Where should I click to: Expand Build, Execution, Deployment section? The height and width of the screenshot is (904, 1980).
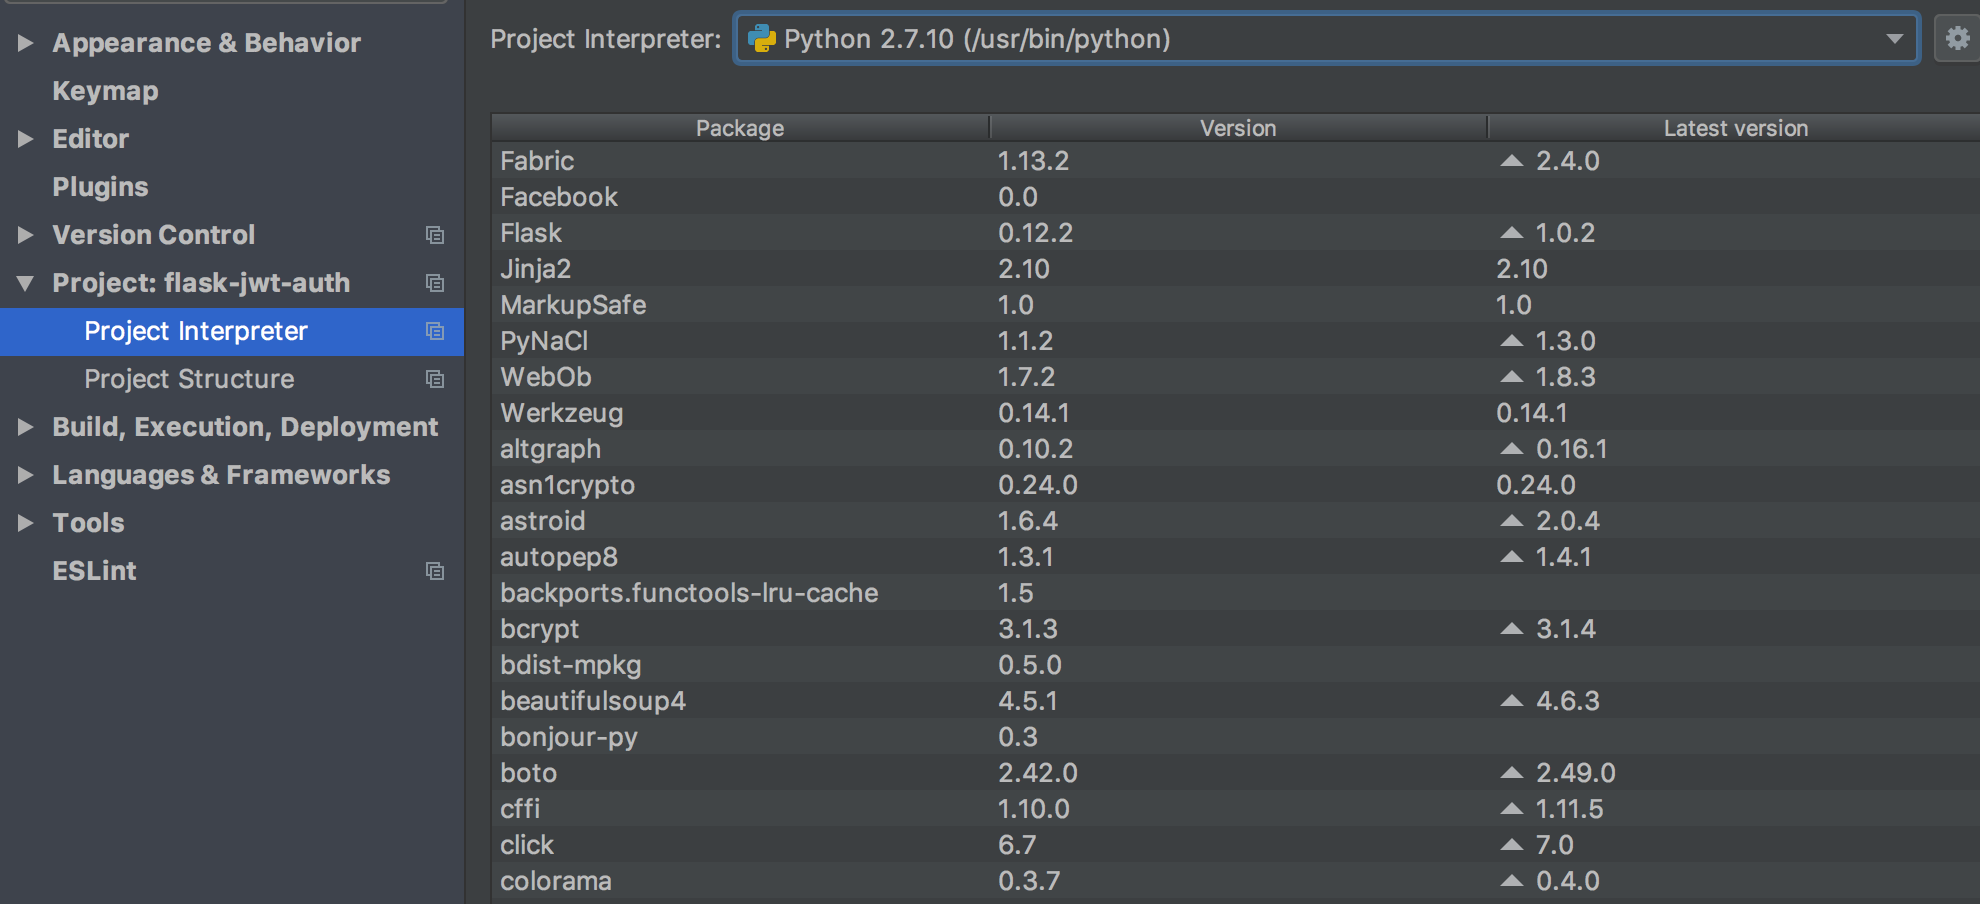point(26,427)
